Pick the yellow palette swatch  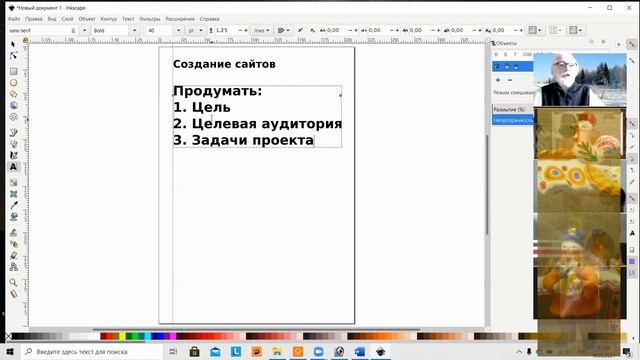122,336
